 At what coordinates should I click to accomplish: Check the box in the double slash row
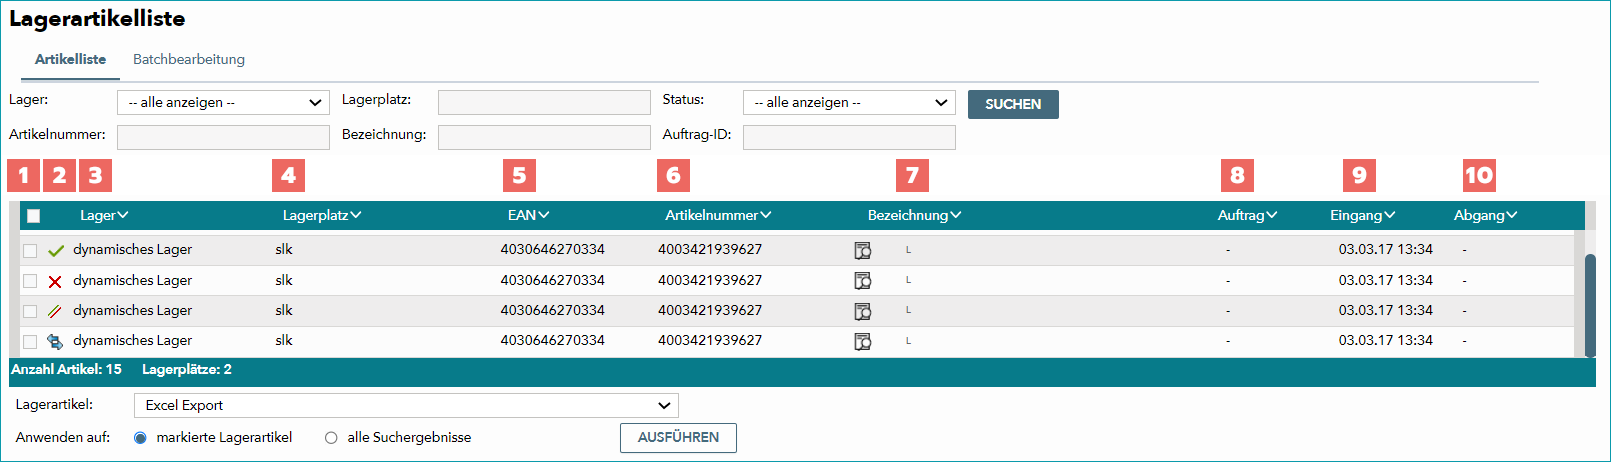[30, 311]
